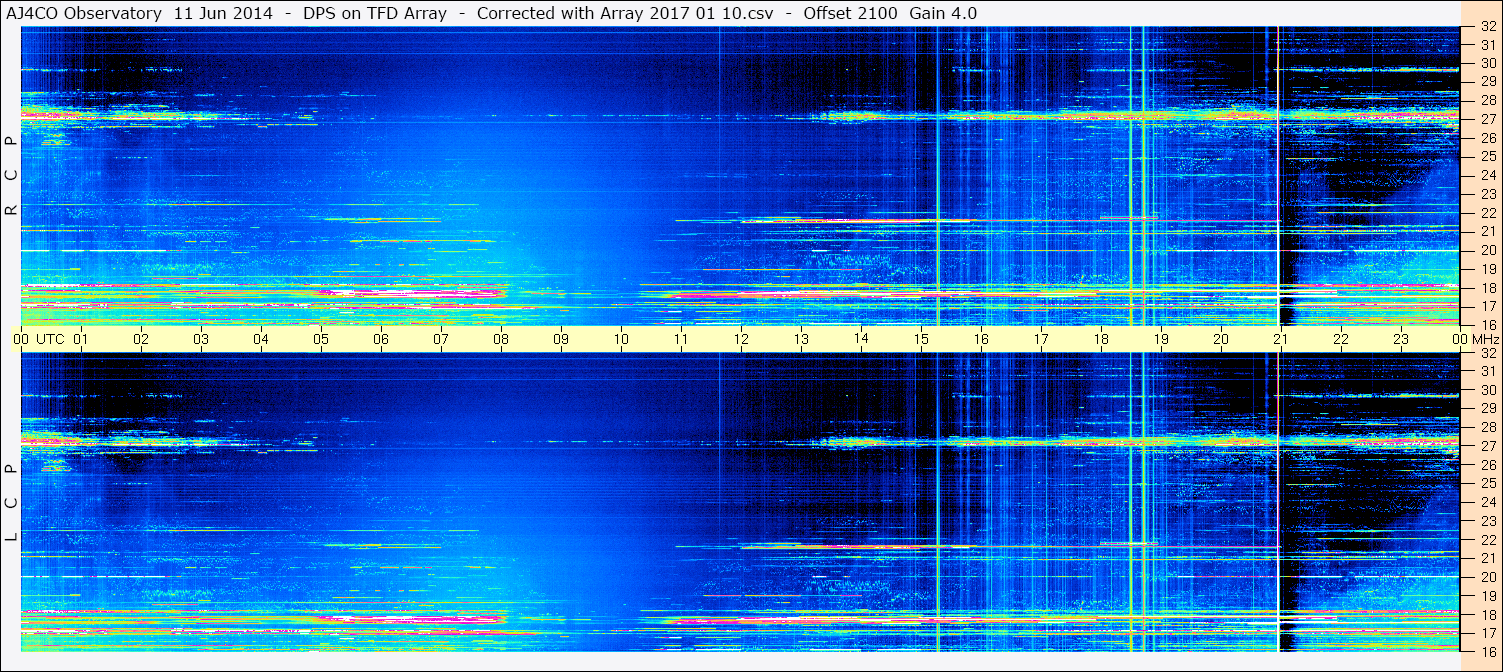The height and width of the screenshot is (672, 1503).
Task: Click the AJ4CO Observatory title text
Action: pos(83,13)
